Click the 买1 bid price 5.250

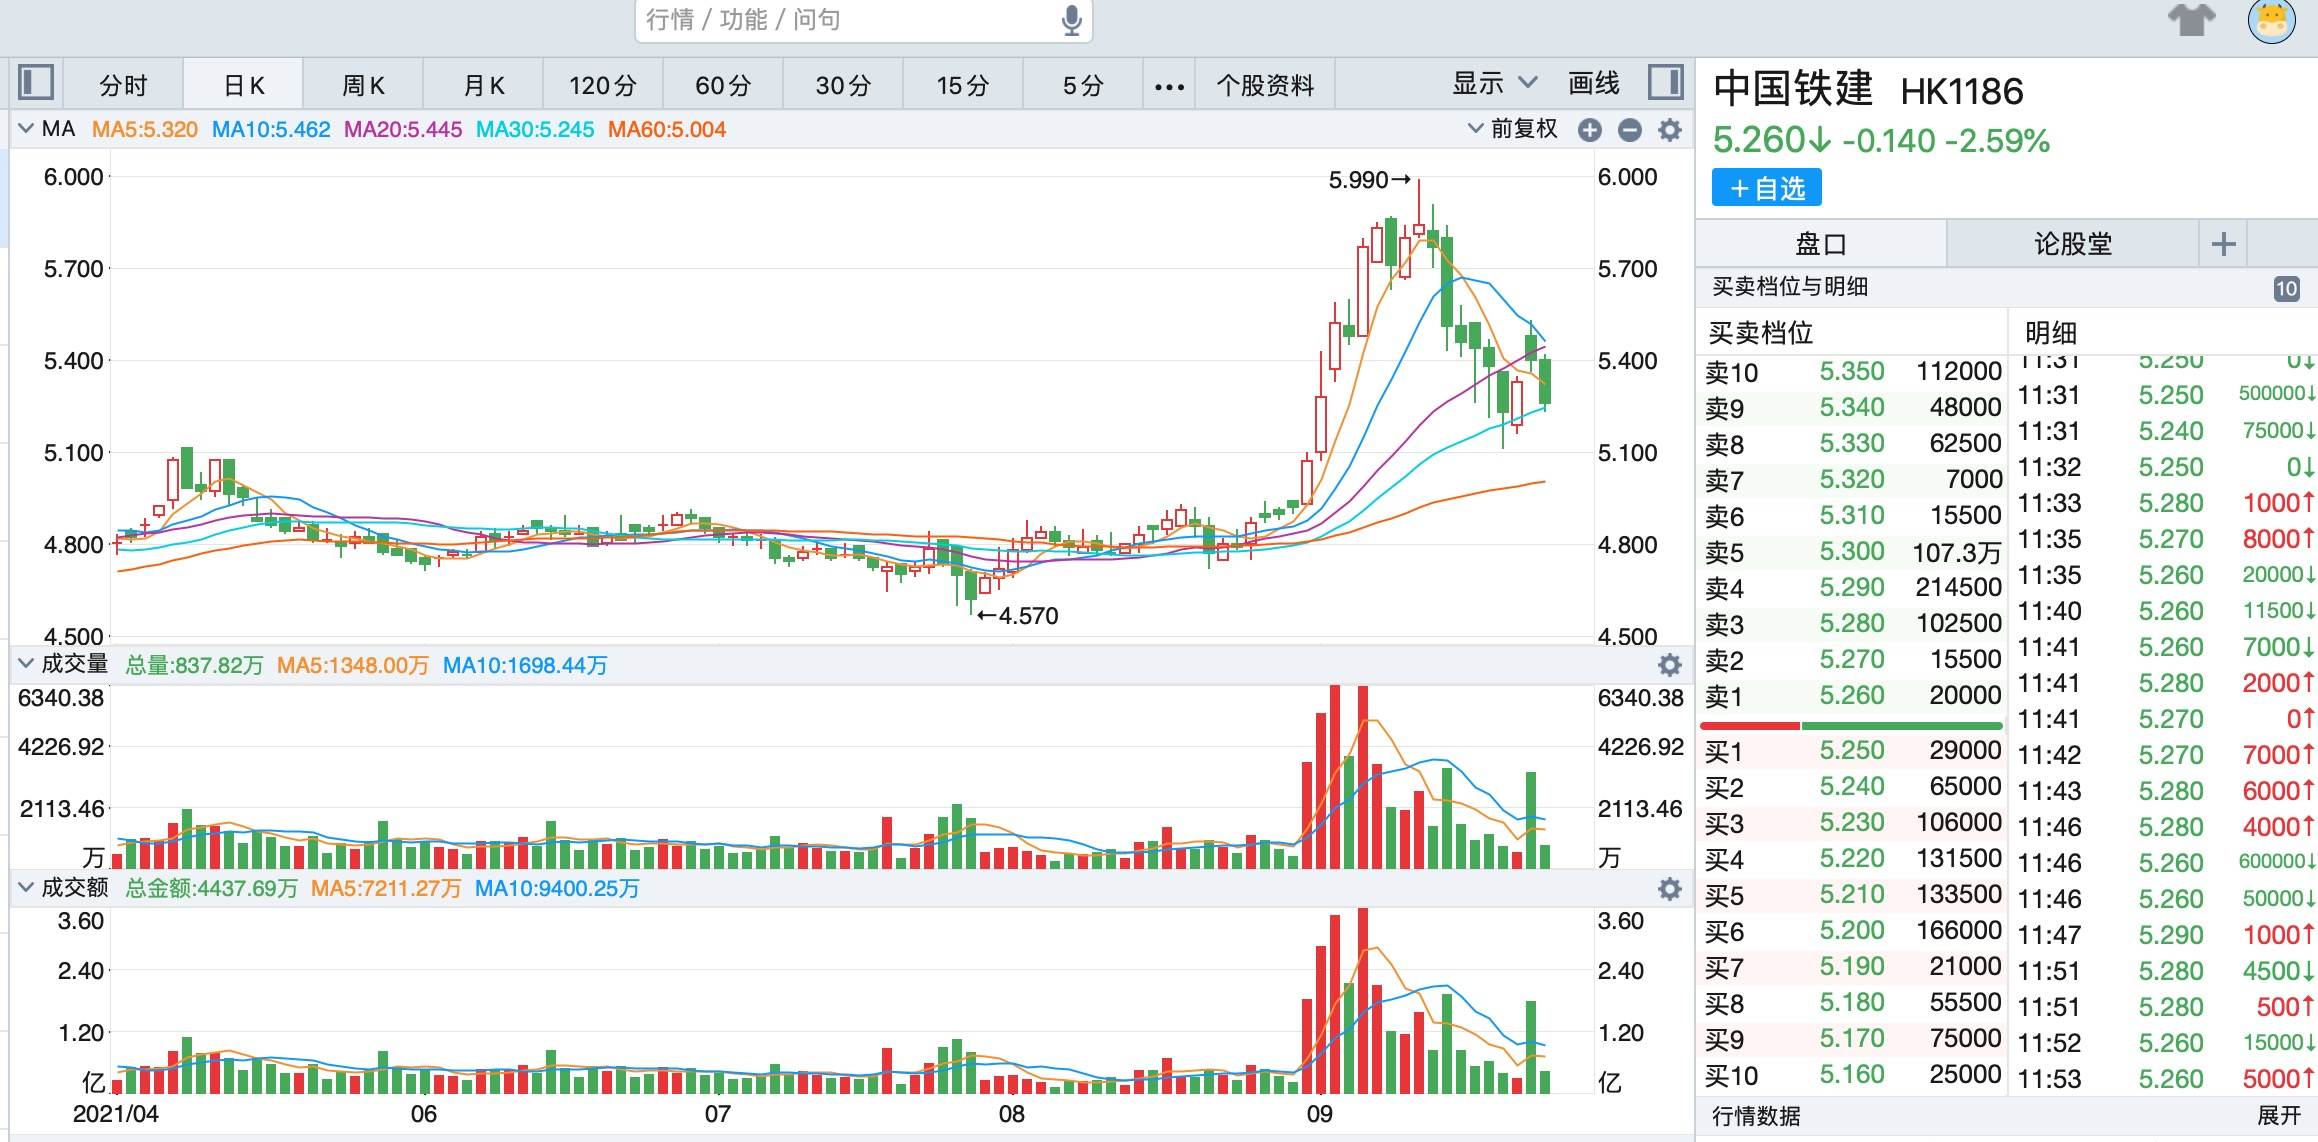(1852, 751)
